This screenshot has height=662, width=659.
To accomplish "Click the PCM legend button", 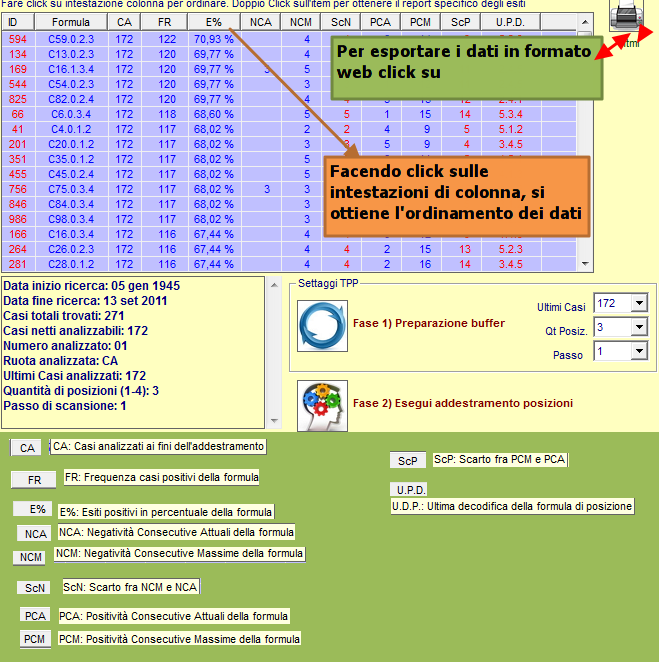I will (35, 639).
